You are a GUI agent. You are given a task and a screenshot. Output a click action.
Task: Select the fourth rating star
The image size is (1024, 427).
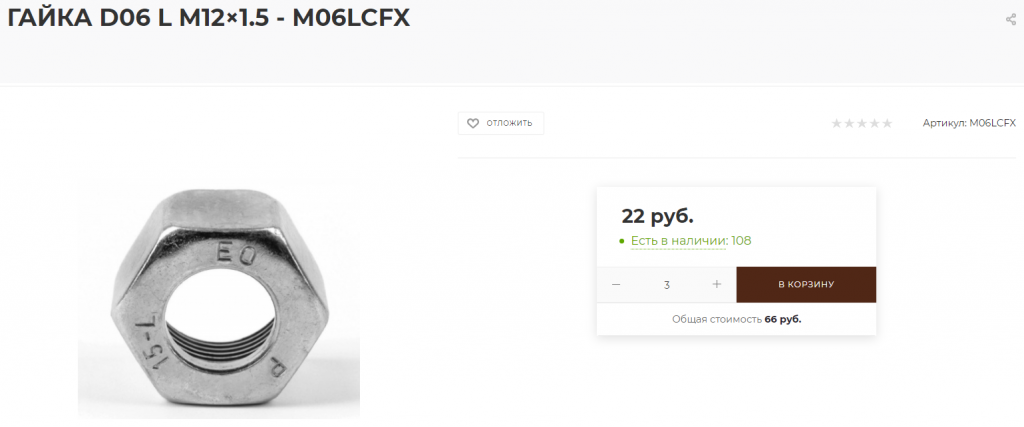(x=874, y=123)
